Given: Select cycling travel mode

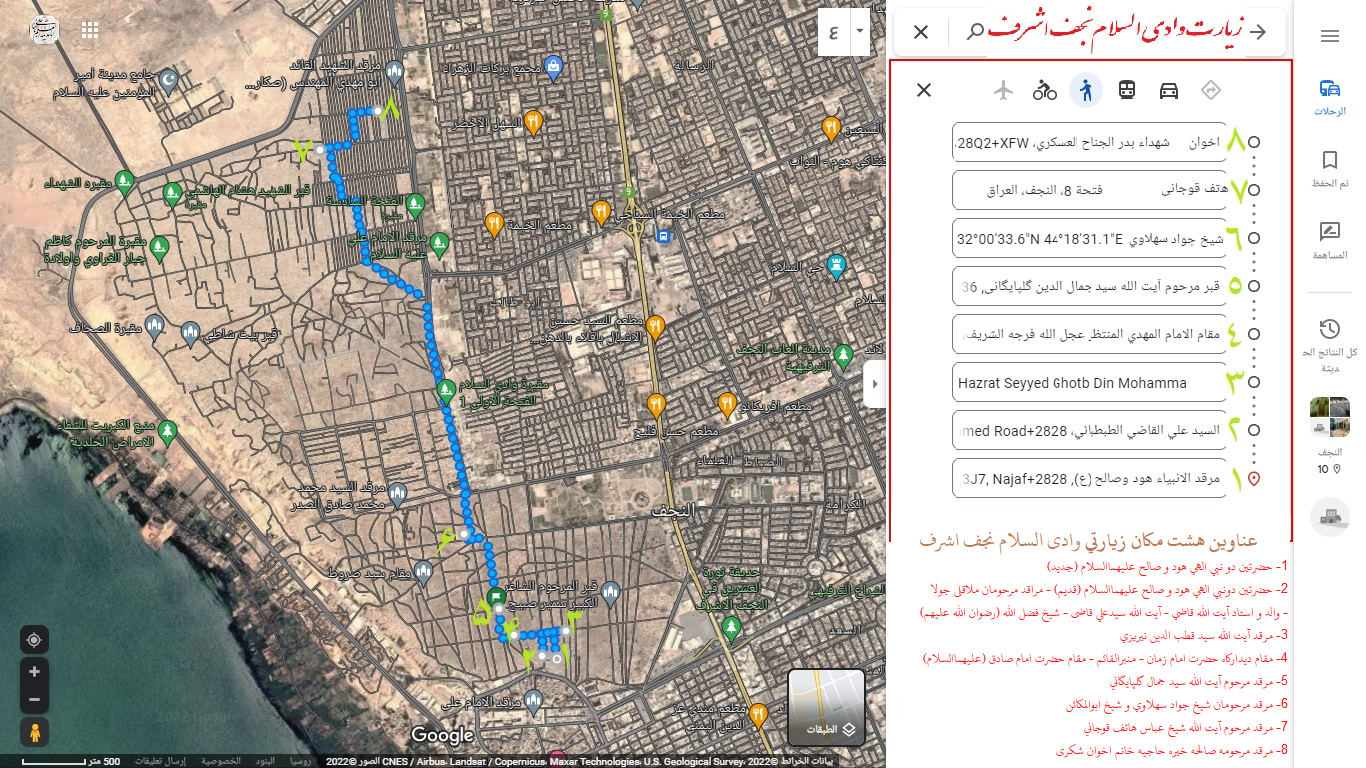Looking at the screenshot, I should click(x=1045, y=90).
